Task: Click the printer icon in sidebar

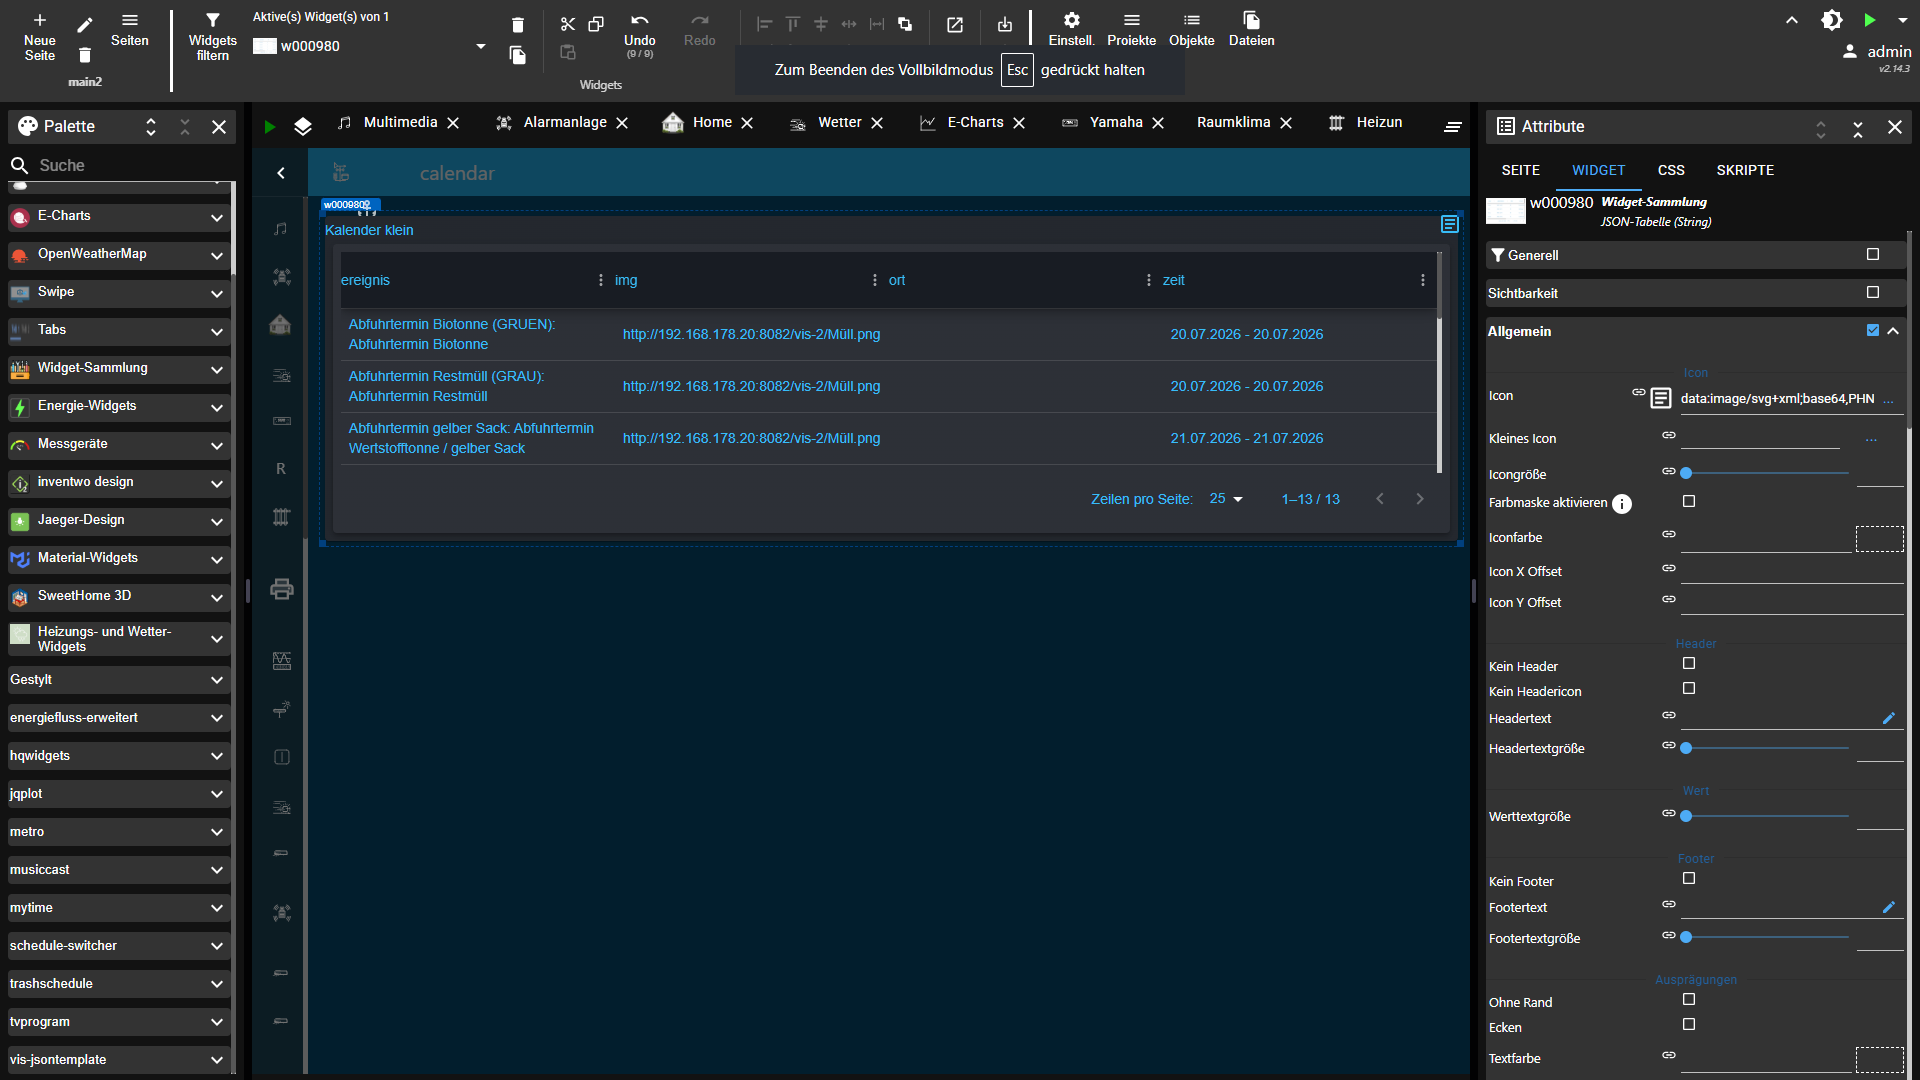Action: (282, 589)
